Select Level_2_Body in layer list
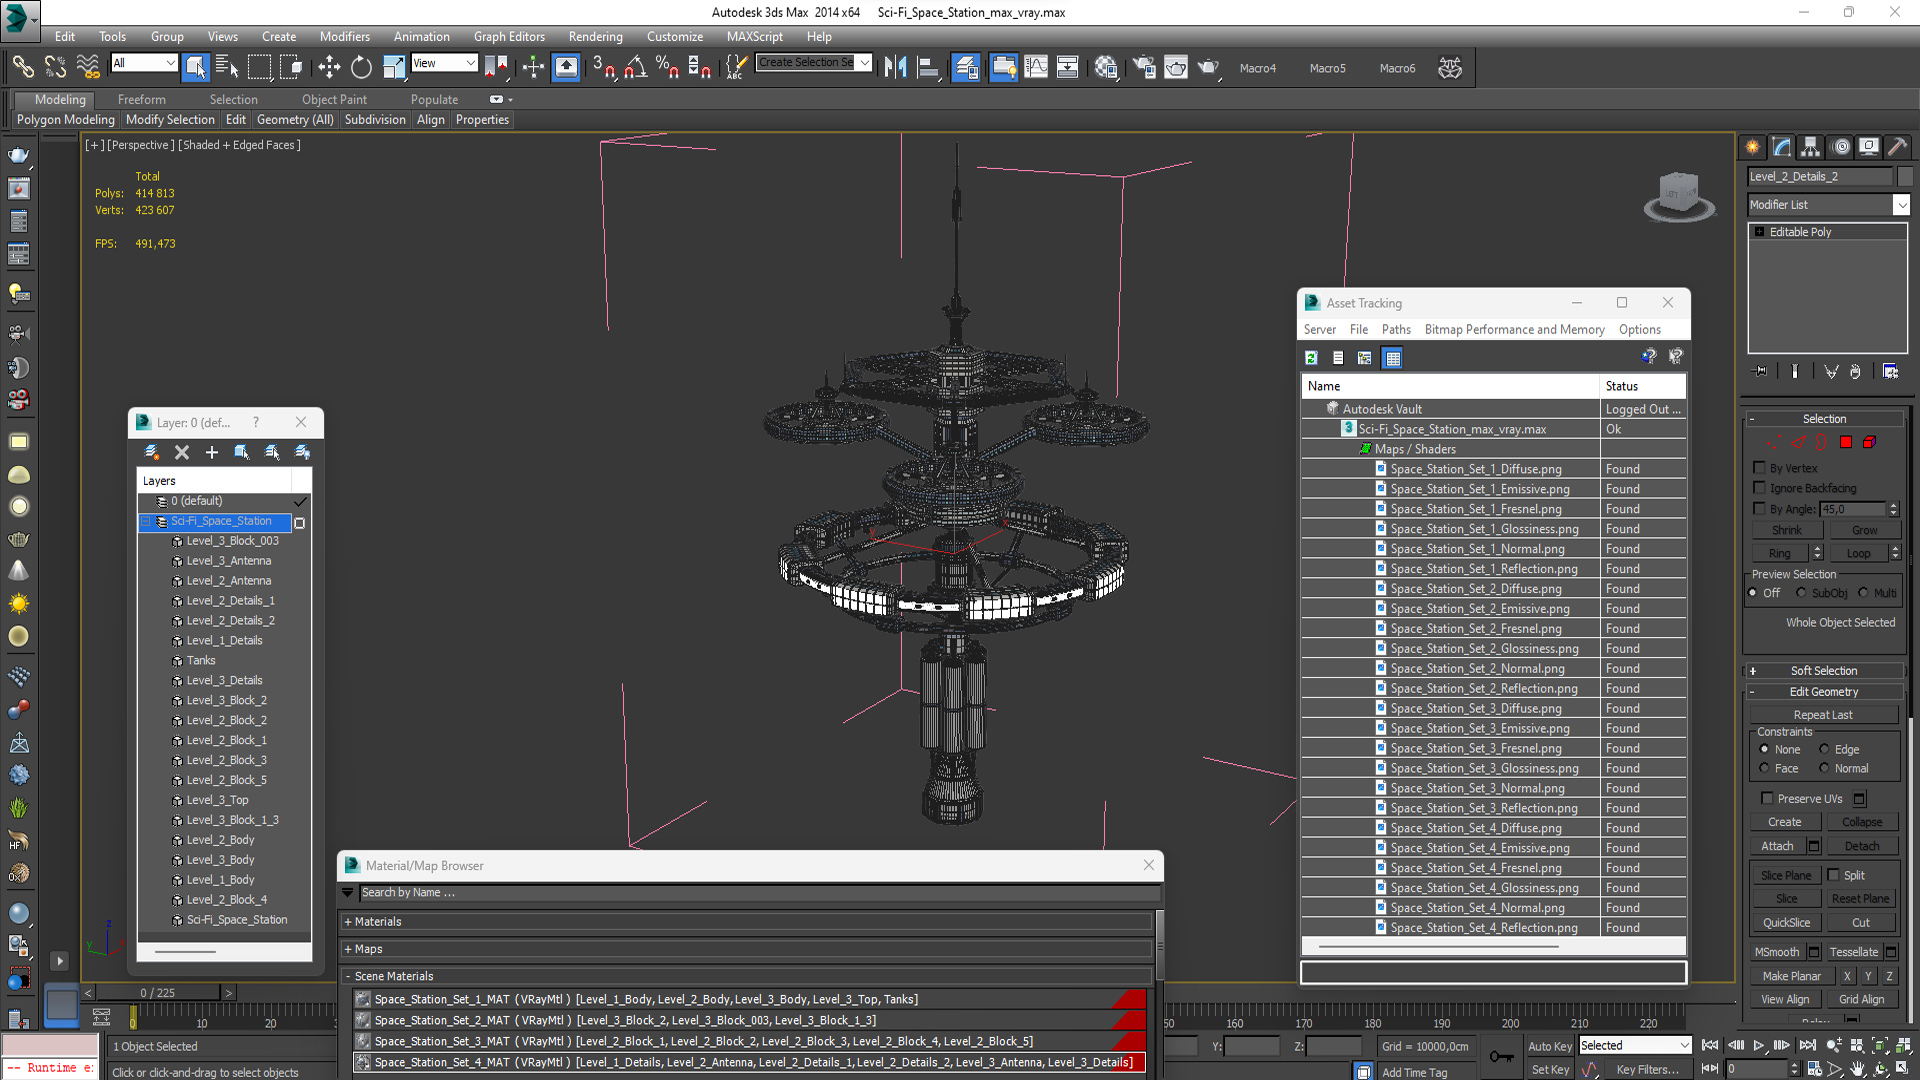The image size is (1920, 1080). point(220,840)
